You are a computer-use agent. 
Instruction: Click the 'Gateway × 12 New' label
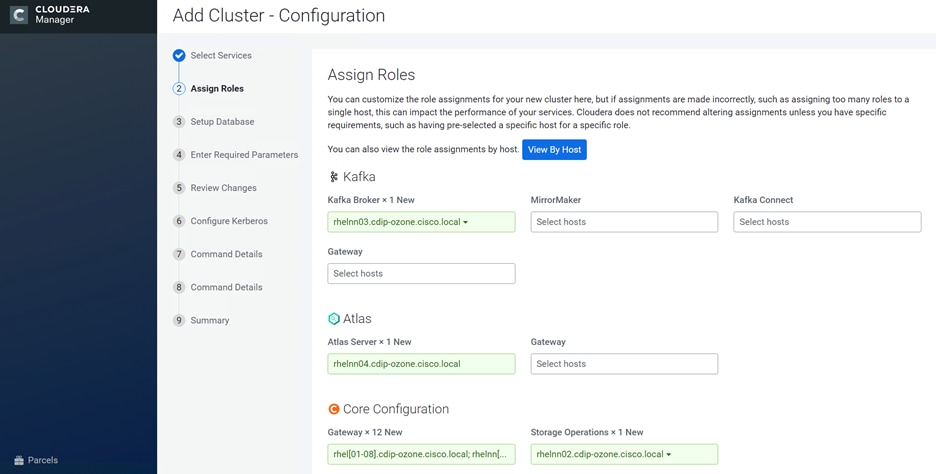click(x=365, y=432)
